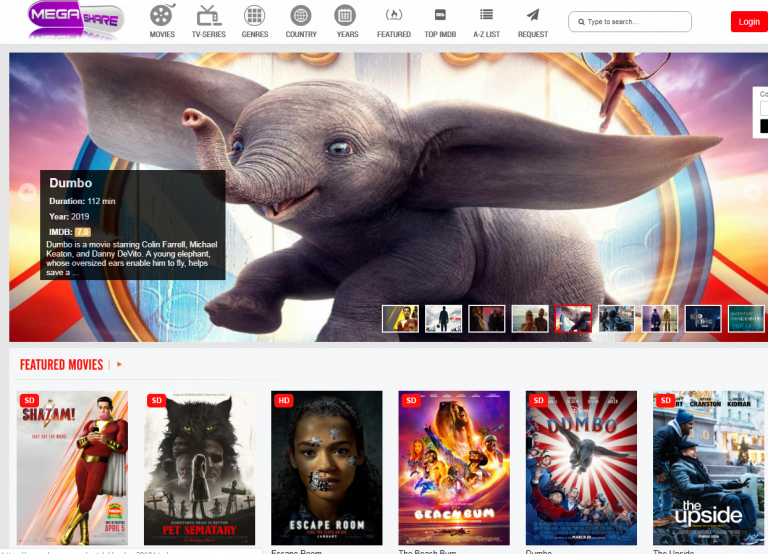Go to previous slide in carousel
Image resolution: width=768 pixels, height=554 pixels.
(x=27, y=192)
